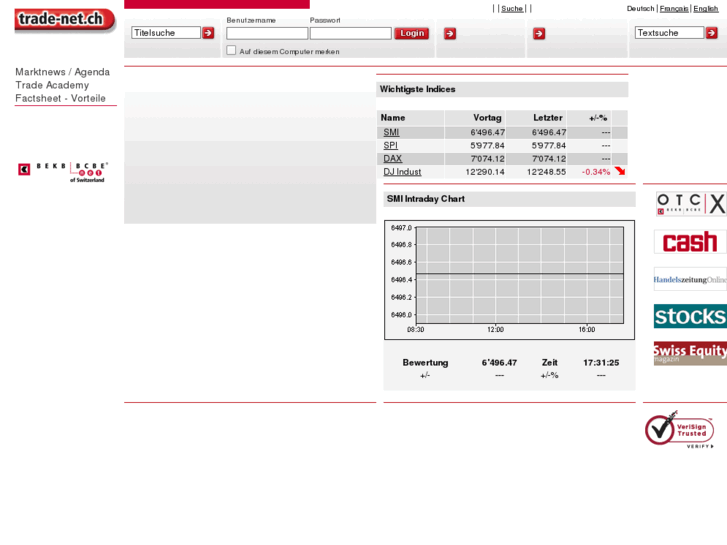This screenshot has height=545, width=727.
Task: Open the BEKB BCBE logo
Action: point(63,172)
